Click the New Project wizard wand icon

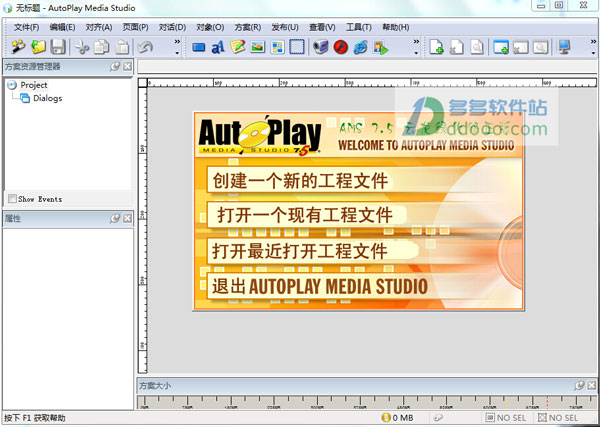coord(18,47)
